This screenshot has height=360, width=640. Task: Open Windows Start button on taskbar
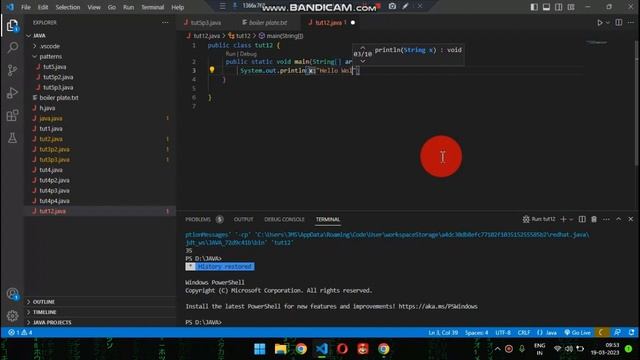(x=260, y=349)
